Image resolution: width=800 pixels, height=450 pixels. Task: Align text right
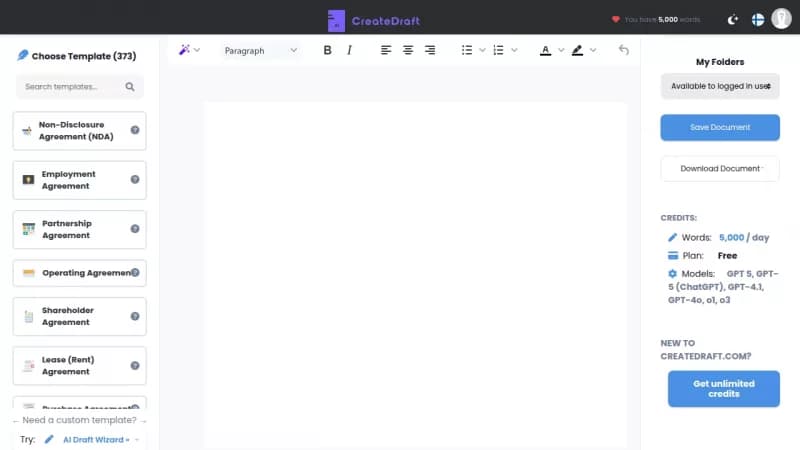click(x=430, y=50)
